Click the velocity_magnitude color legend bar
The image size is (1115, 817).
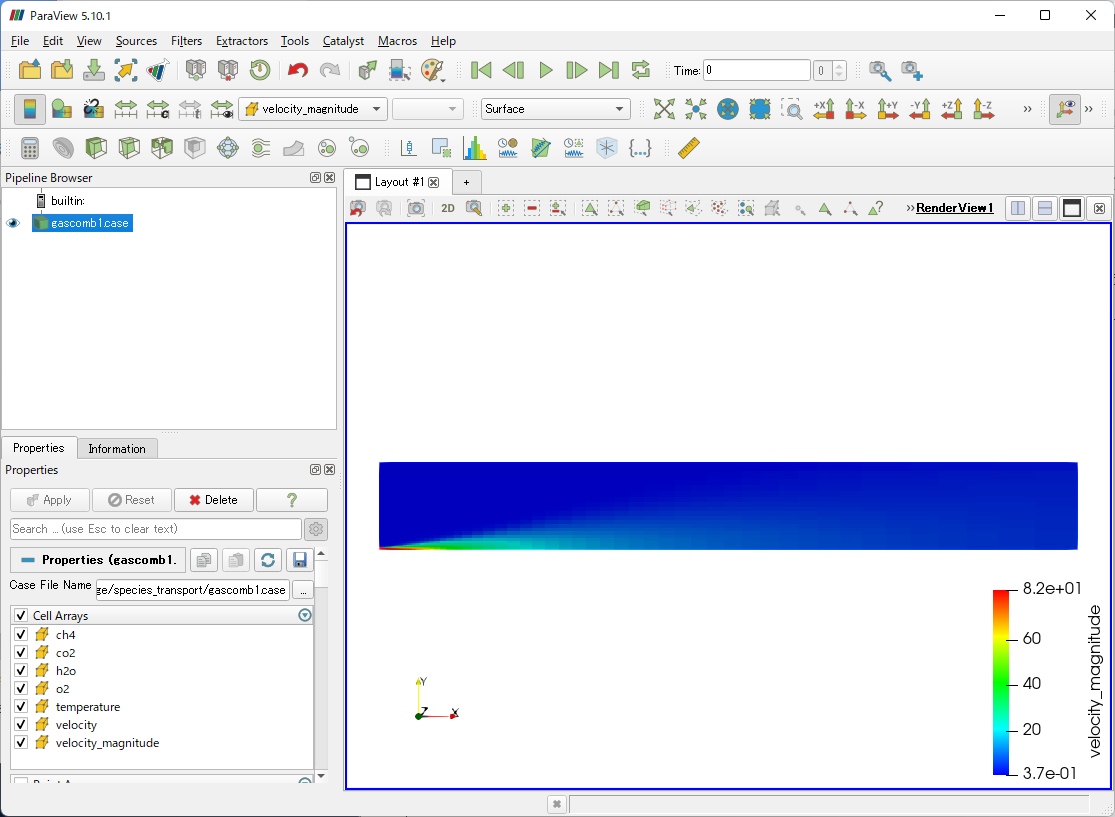pyautogui.click(x=1001, y=682)
